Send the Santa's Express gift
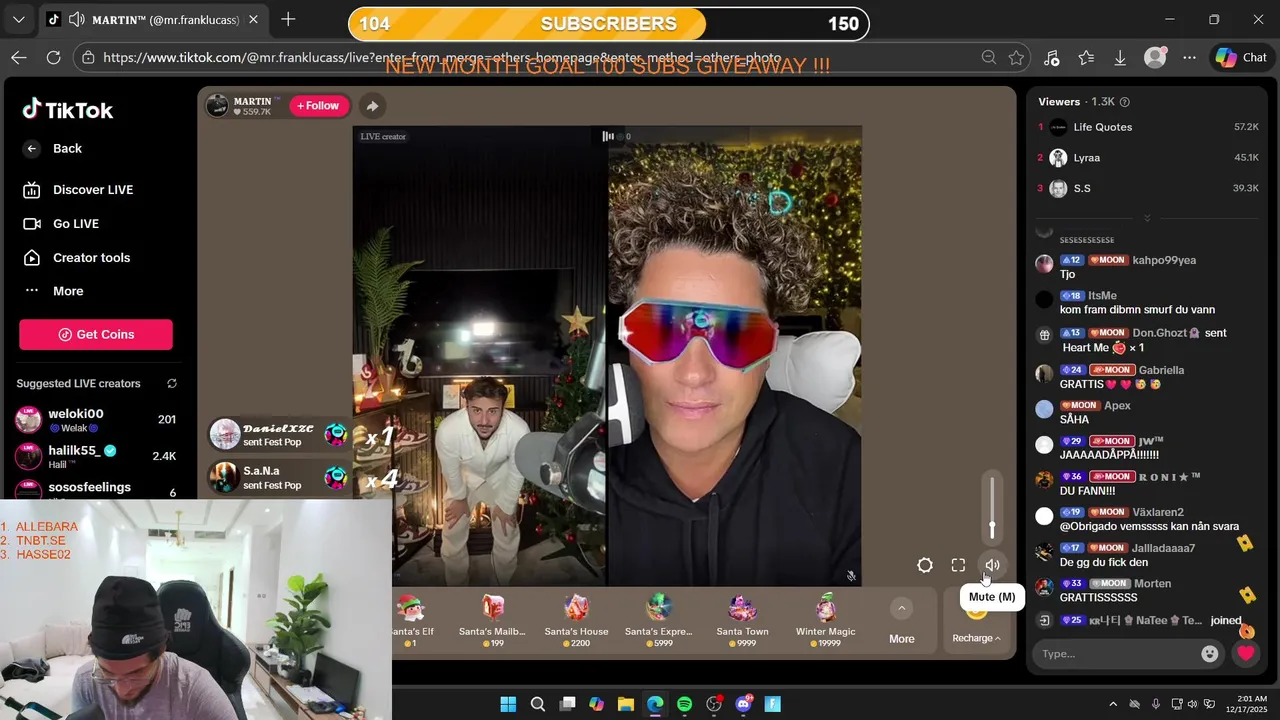This screenshot has height=720, width=1280. [x=658, y=620]
